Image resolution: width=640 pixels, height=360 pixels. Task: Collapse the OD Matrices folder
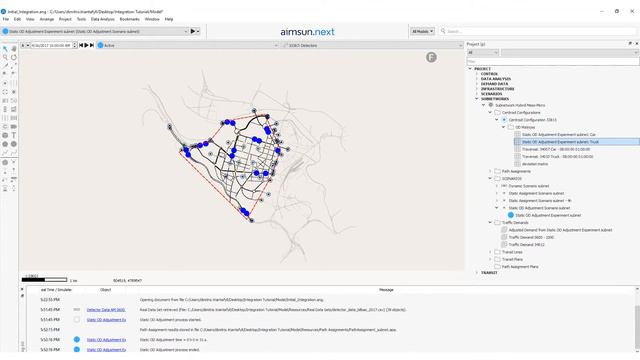click(x=503, y=127)
